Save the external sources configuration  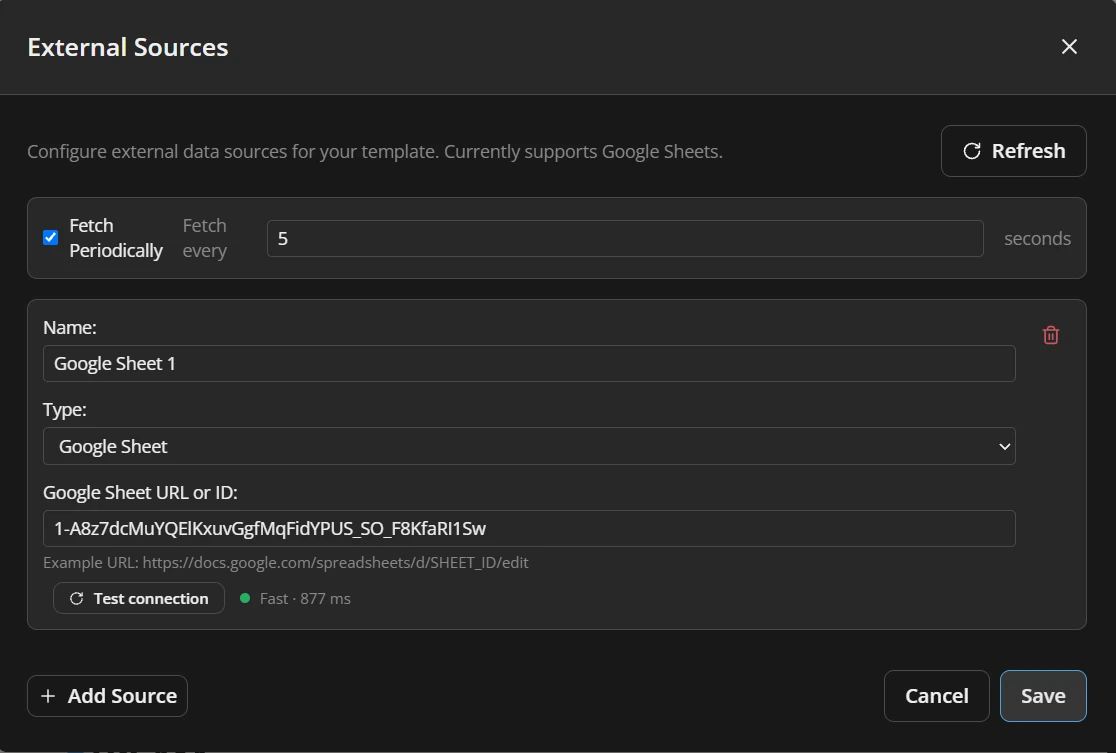[x=1043, y=696]
